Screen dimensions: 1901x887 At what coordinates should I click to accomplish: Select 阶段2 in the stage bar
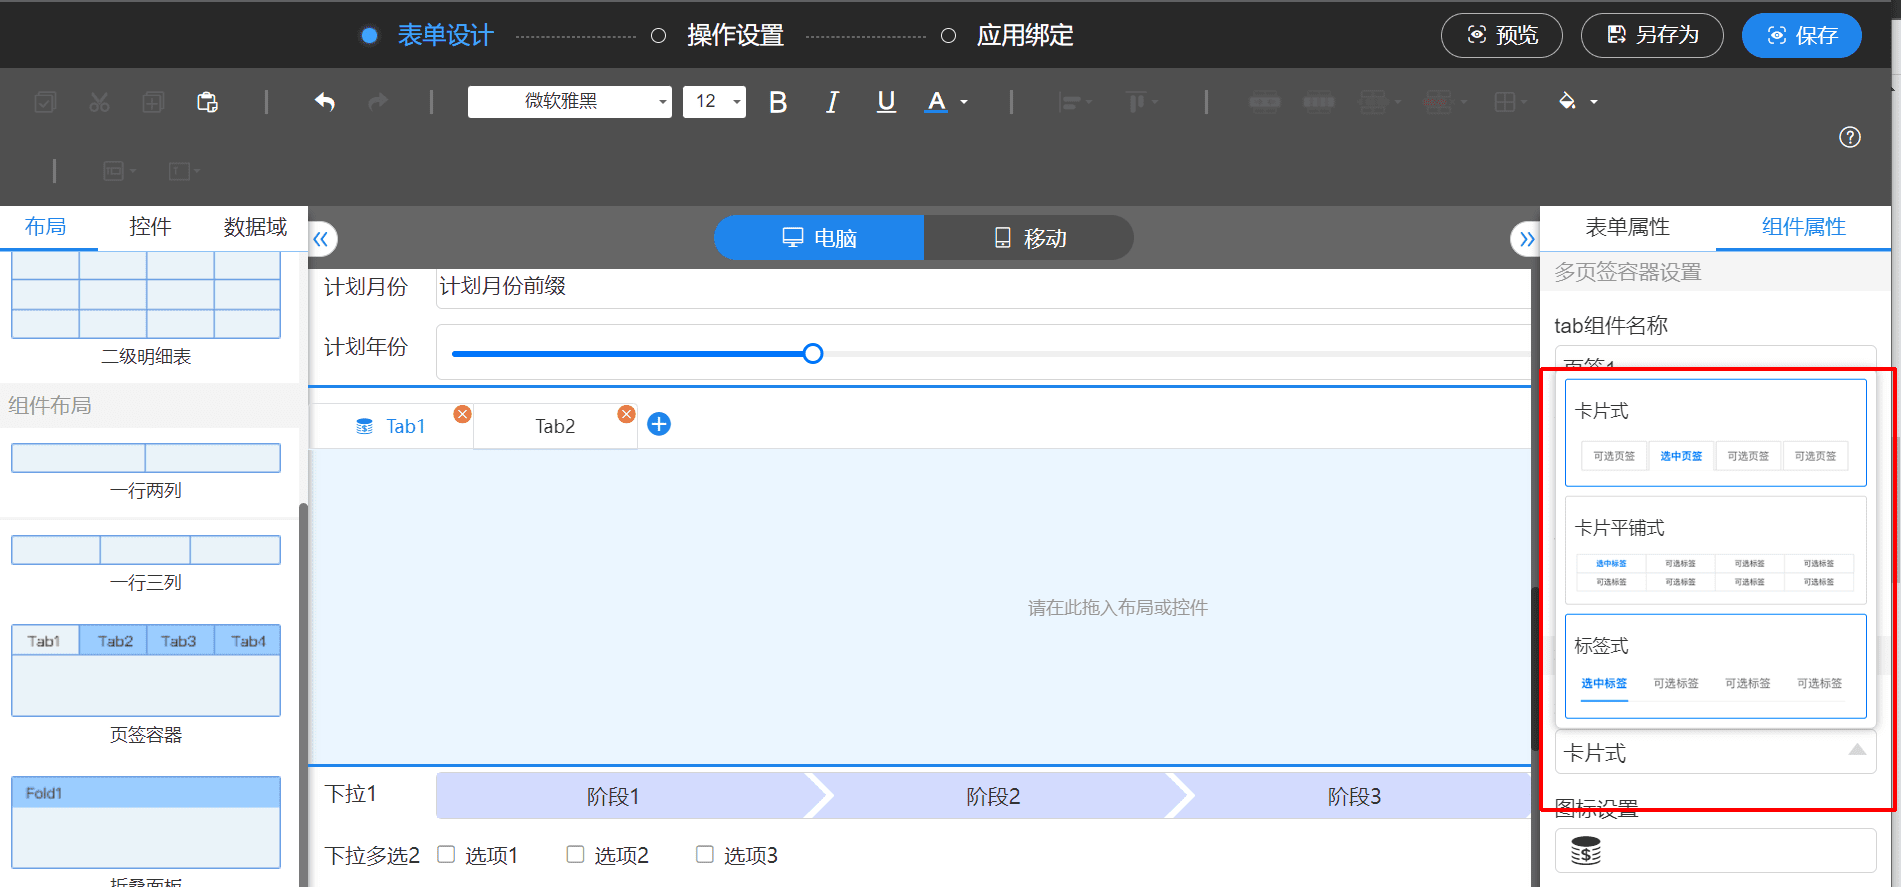pos(993,796)
